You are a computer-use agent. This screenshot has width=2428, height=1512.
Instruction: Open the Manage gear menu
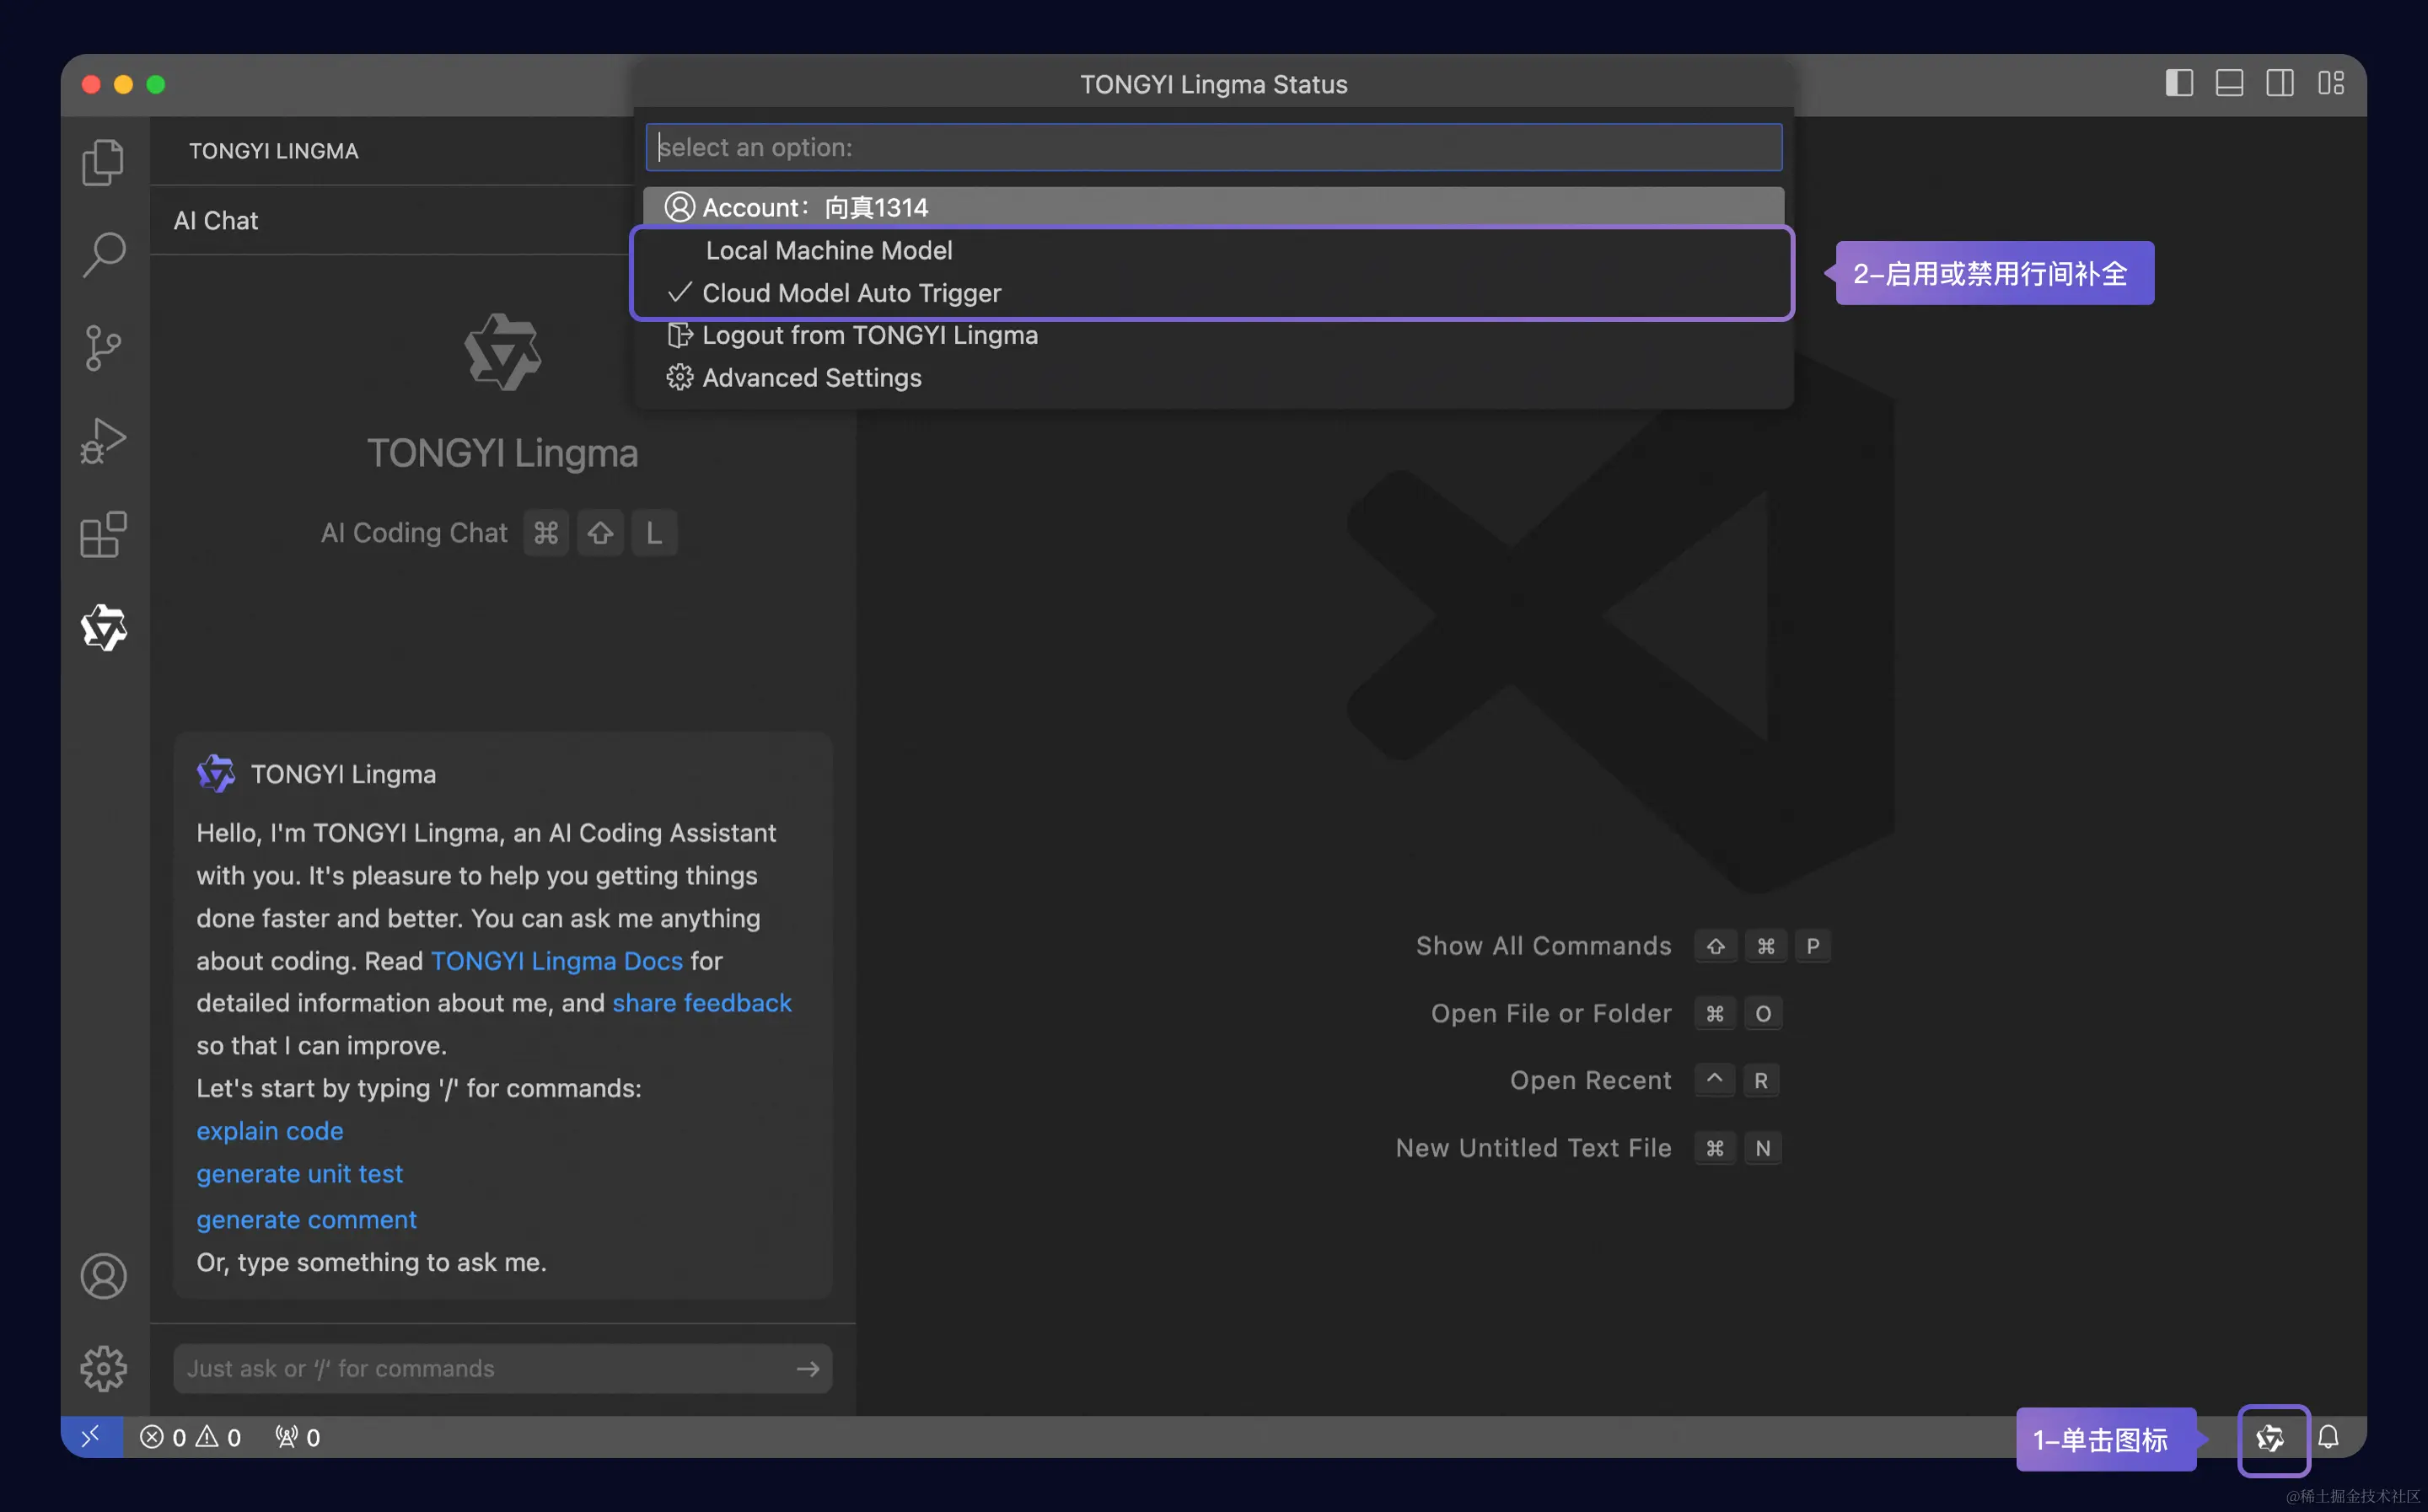tap(103, 1368)
